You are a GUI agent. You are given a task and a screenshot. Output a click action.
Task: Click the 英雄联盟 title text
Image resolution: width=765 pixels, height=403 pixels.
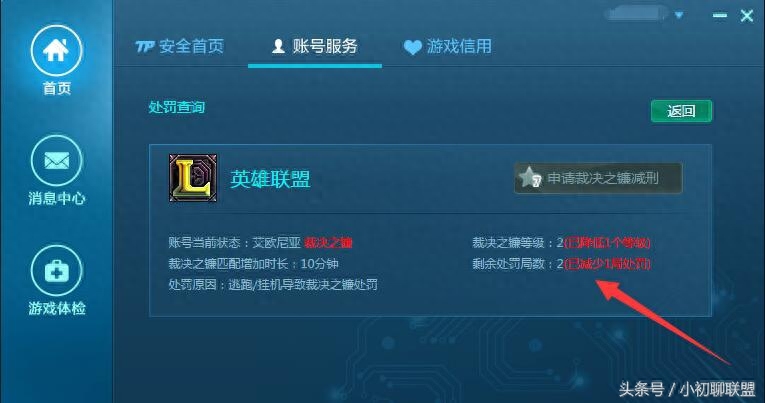[270, 179]
